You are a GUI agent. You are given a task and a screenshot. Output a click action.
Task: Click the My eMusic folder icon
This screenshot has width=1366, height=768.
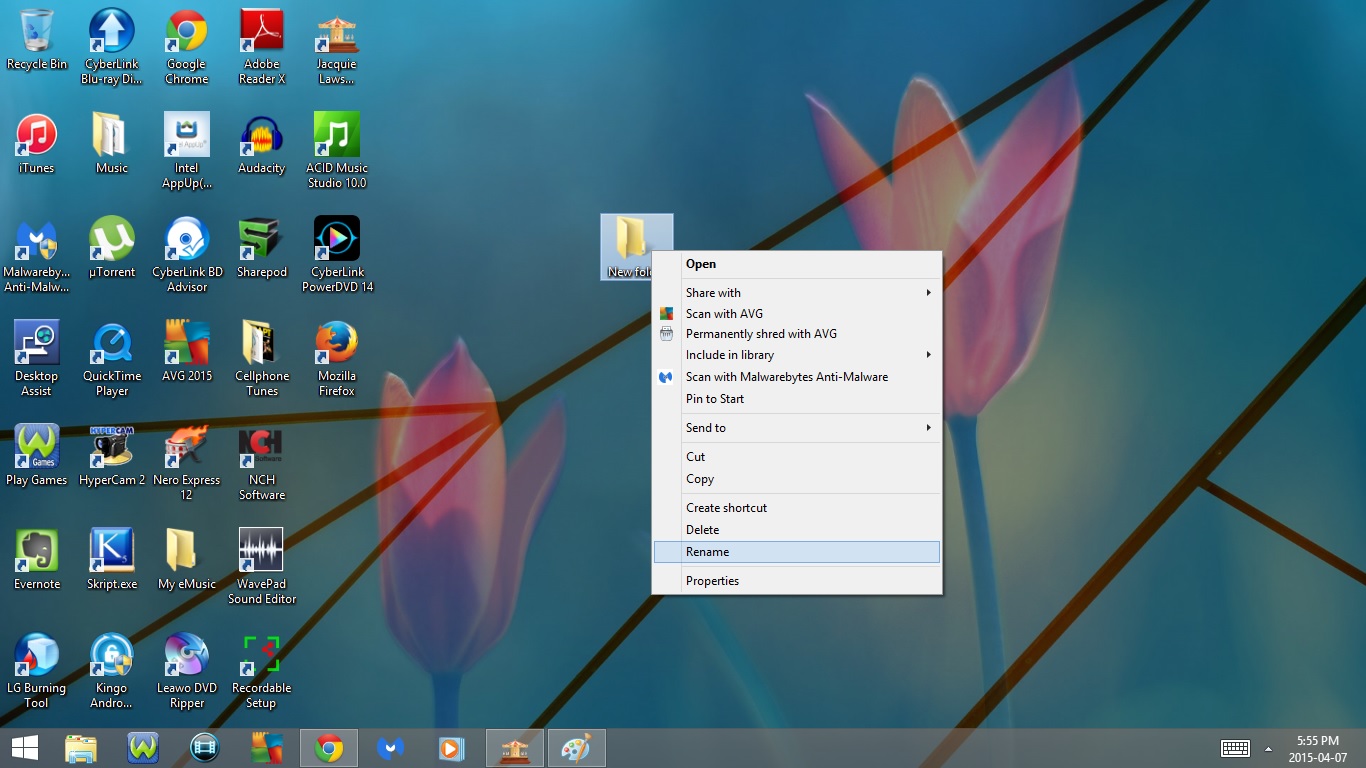187,560
